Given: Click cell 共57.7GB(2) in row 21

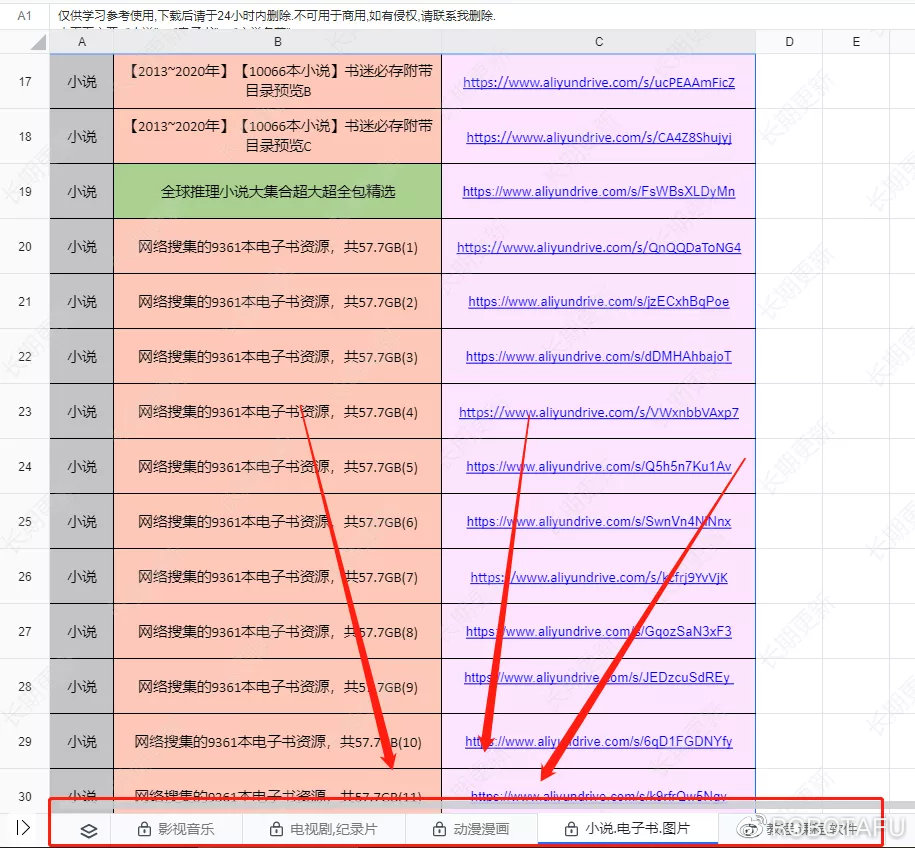Looking at the screenshot, I should tap(278, 302).
